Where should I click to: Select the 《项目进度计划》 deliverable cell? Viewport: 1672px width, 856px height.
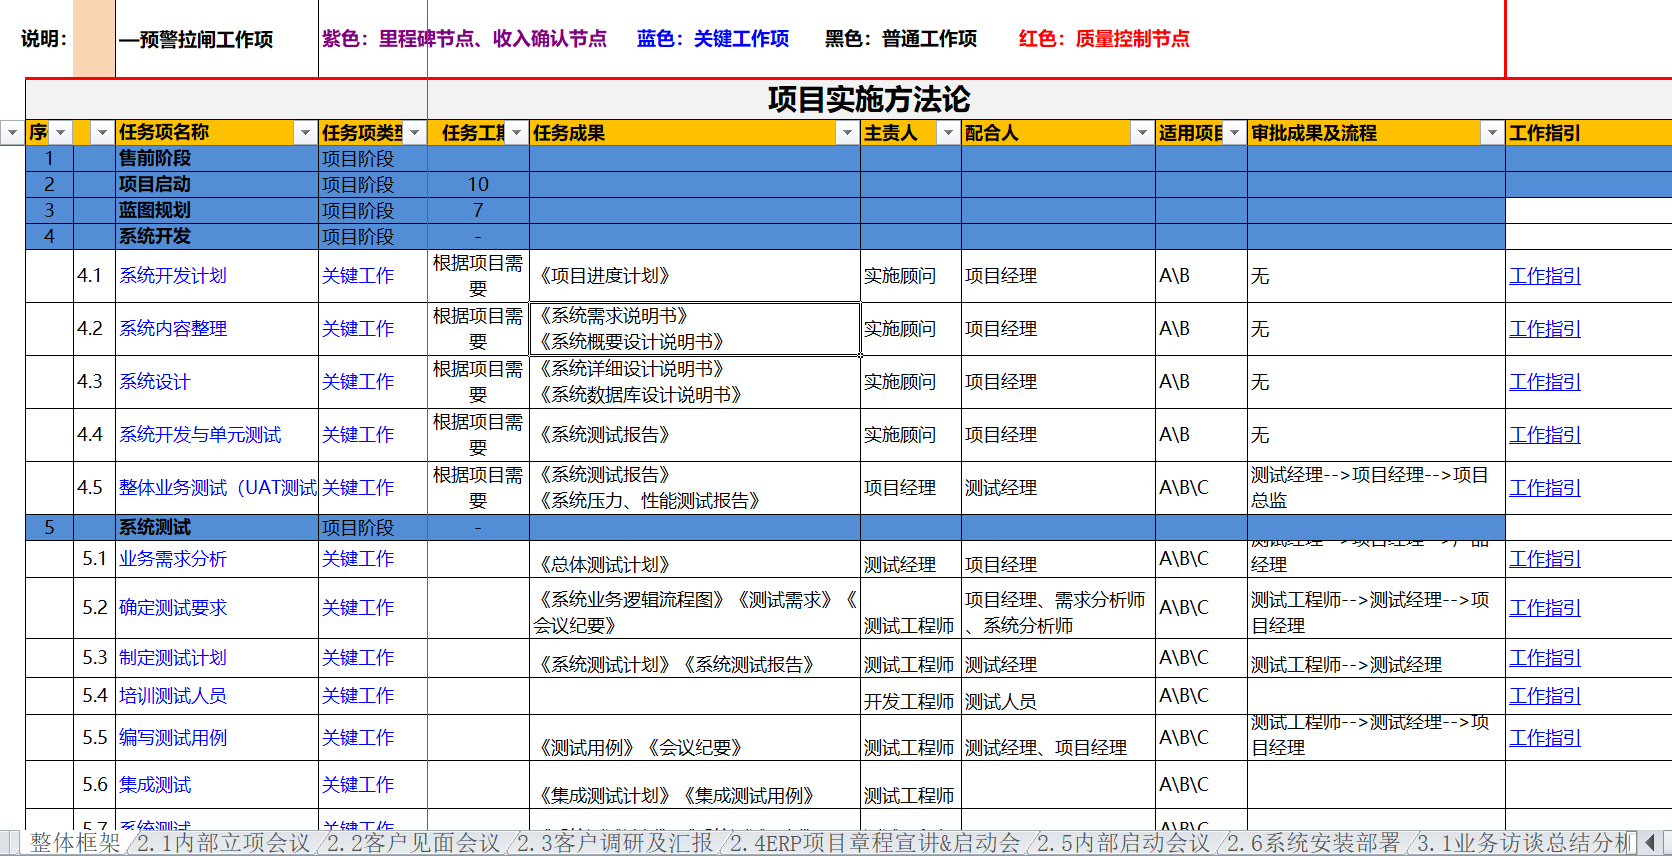point(695,276)
